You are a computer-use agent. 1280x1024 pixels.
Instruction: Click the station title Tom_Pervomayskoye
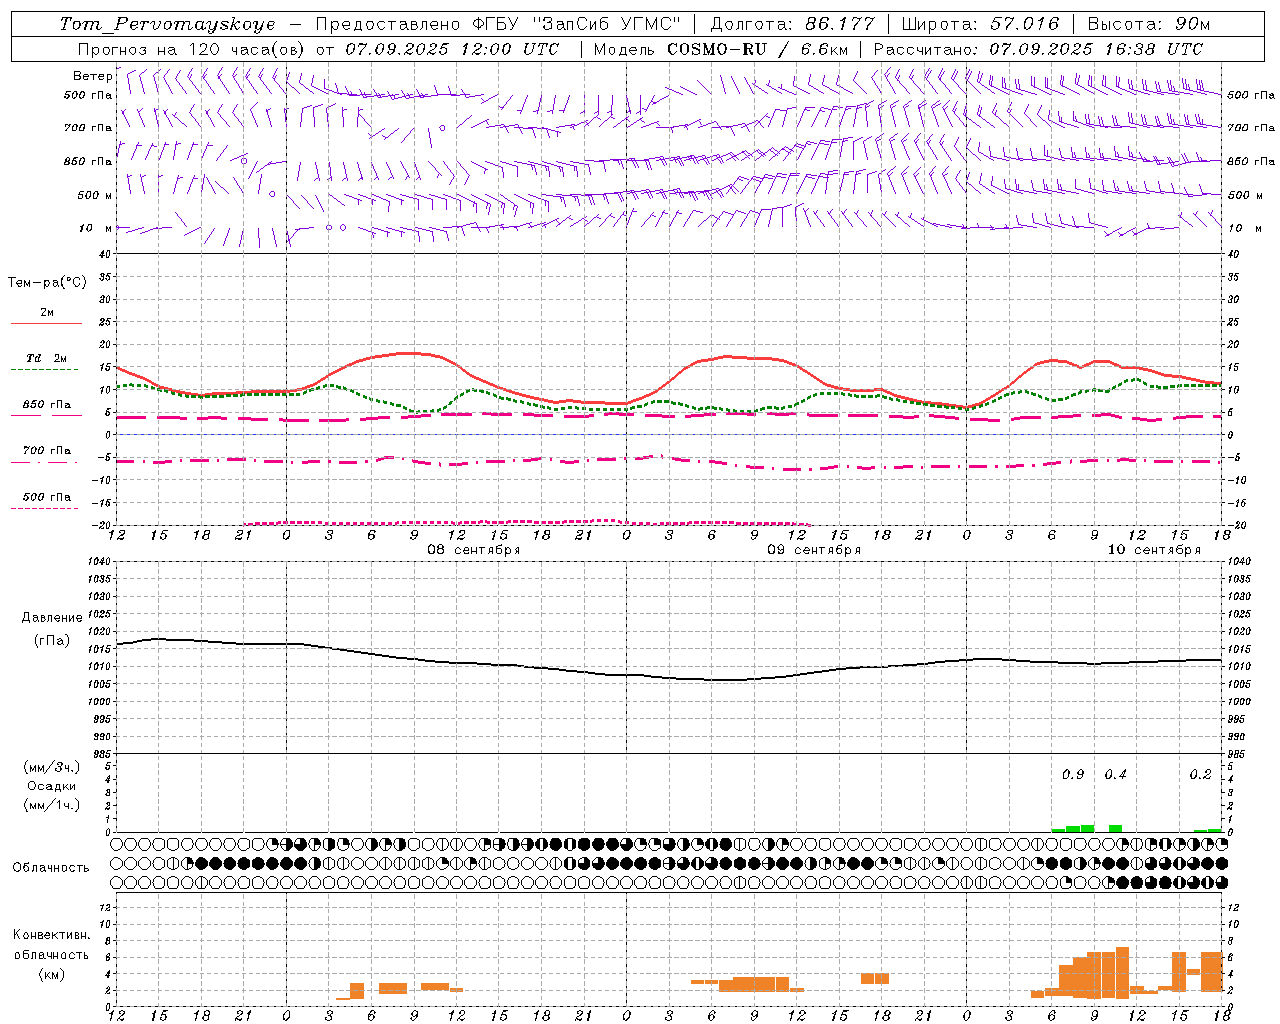click(167, 24)
